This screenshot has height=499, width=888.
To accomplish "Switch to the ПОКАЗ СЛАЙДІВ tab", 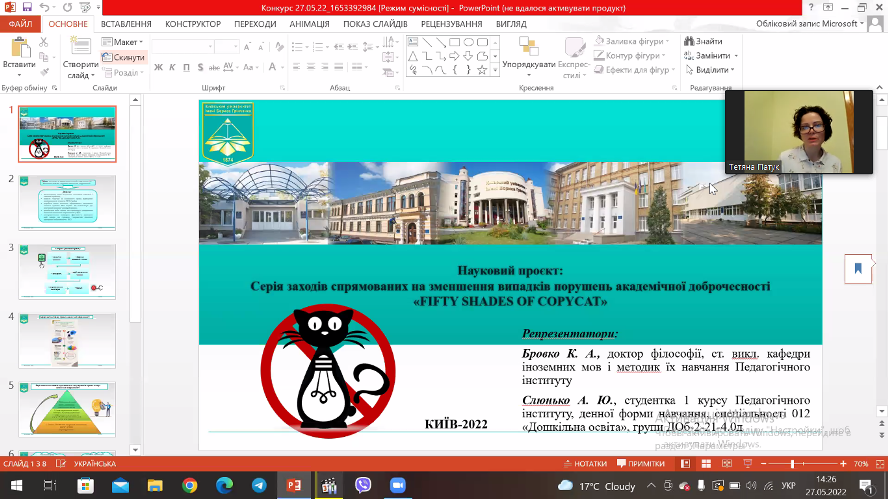I will [375, 24].
